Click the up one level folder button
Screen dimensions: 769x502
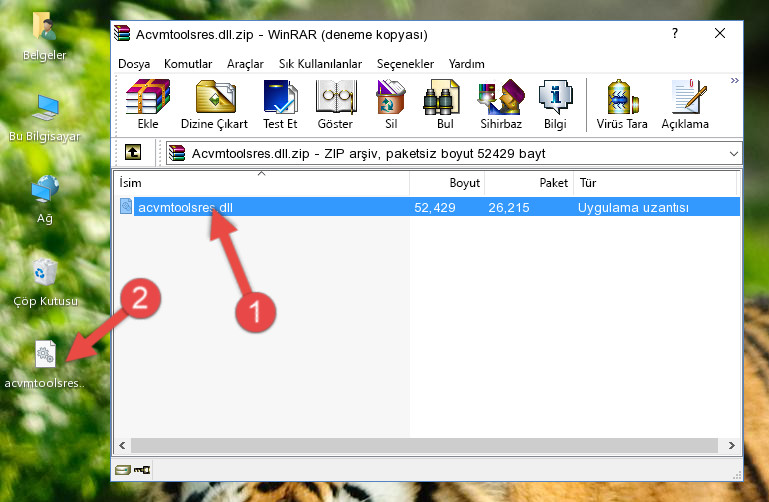(133, 152)
